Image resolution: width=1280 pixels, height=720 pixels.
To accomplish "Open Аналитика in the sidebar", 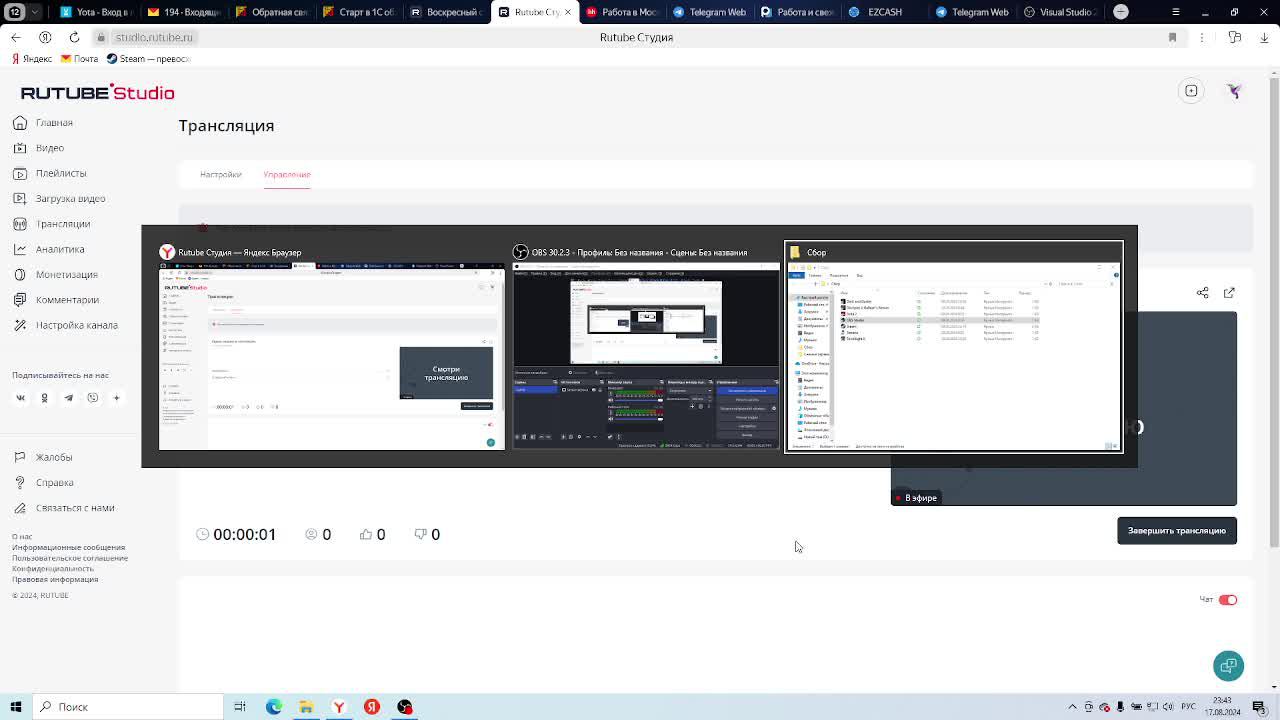I will coord(49,249).
